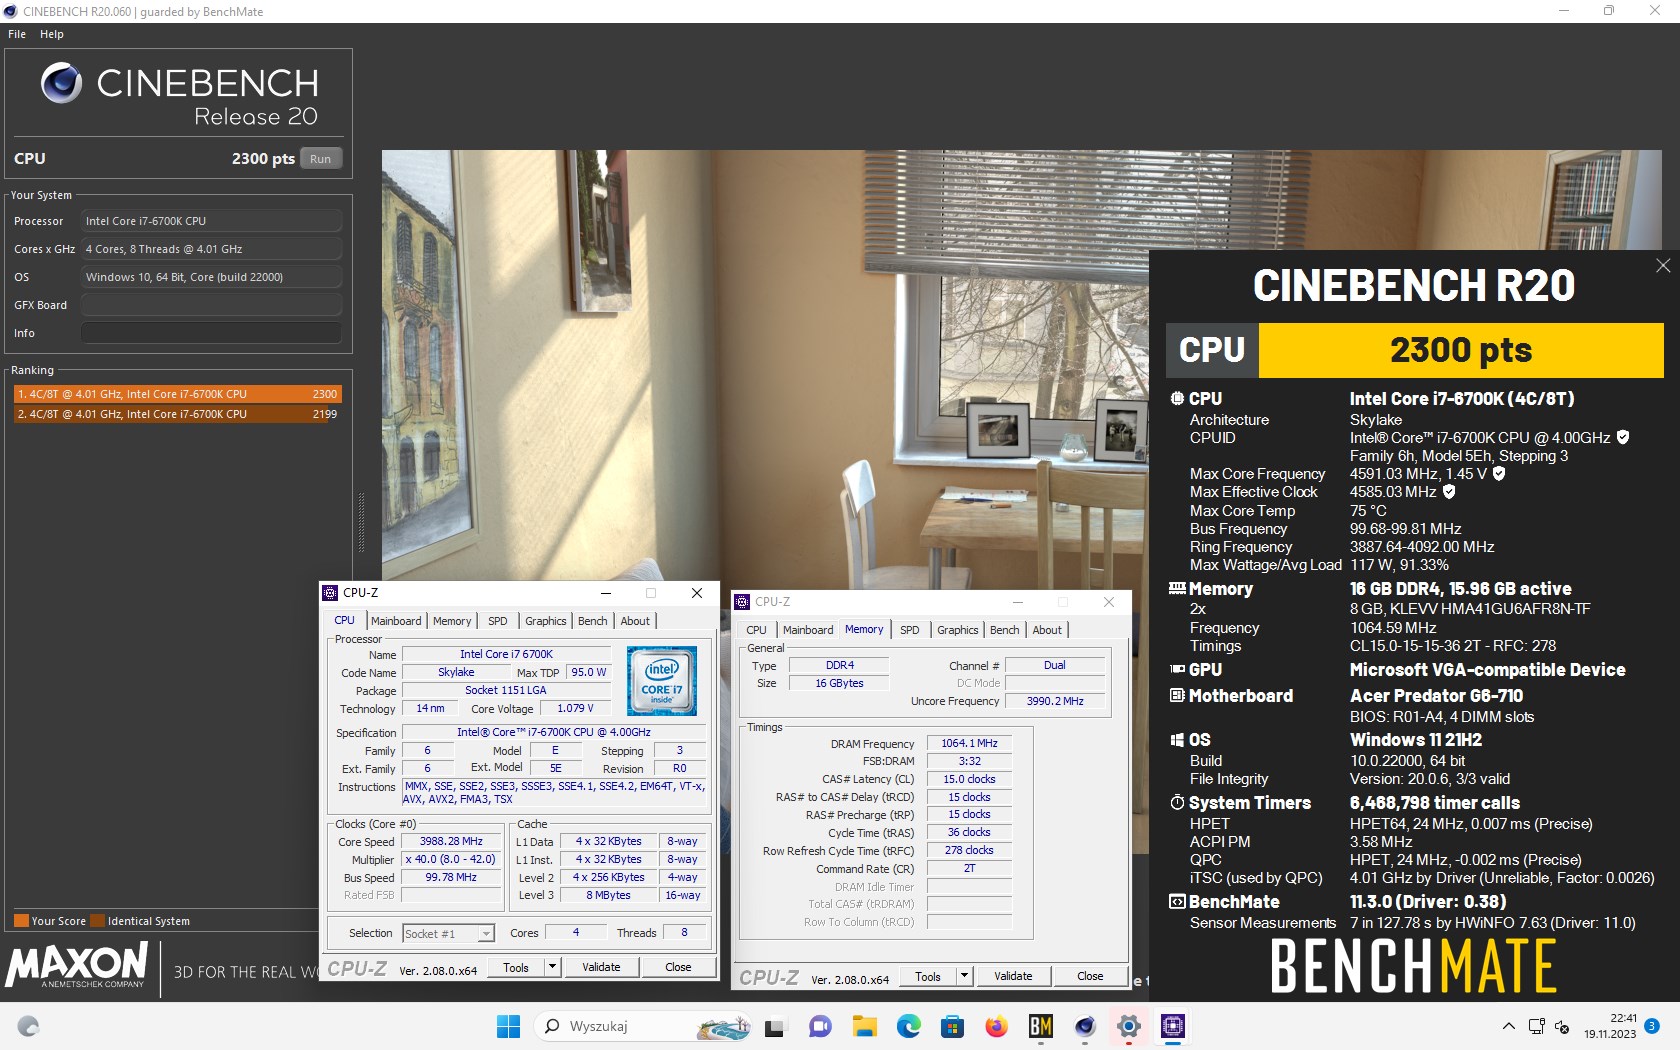This screenshot has width=1680, height=1050.
Task: Open the Bench tab in the front CPU-Z window
Action: coord(593,621)
